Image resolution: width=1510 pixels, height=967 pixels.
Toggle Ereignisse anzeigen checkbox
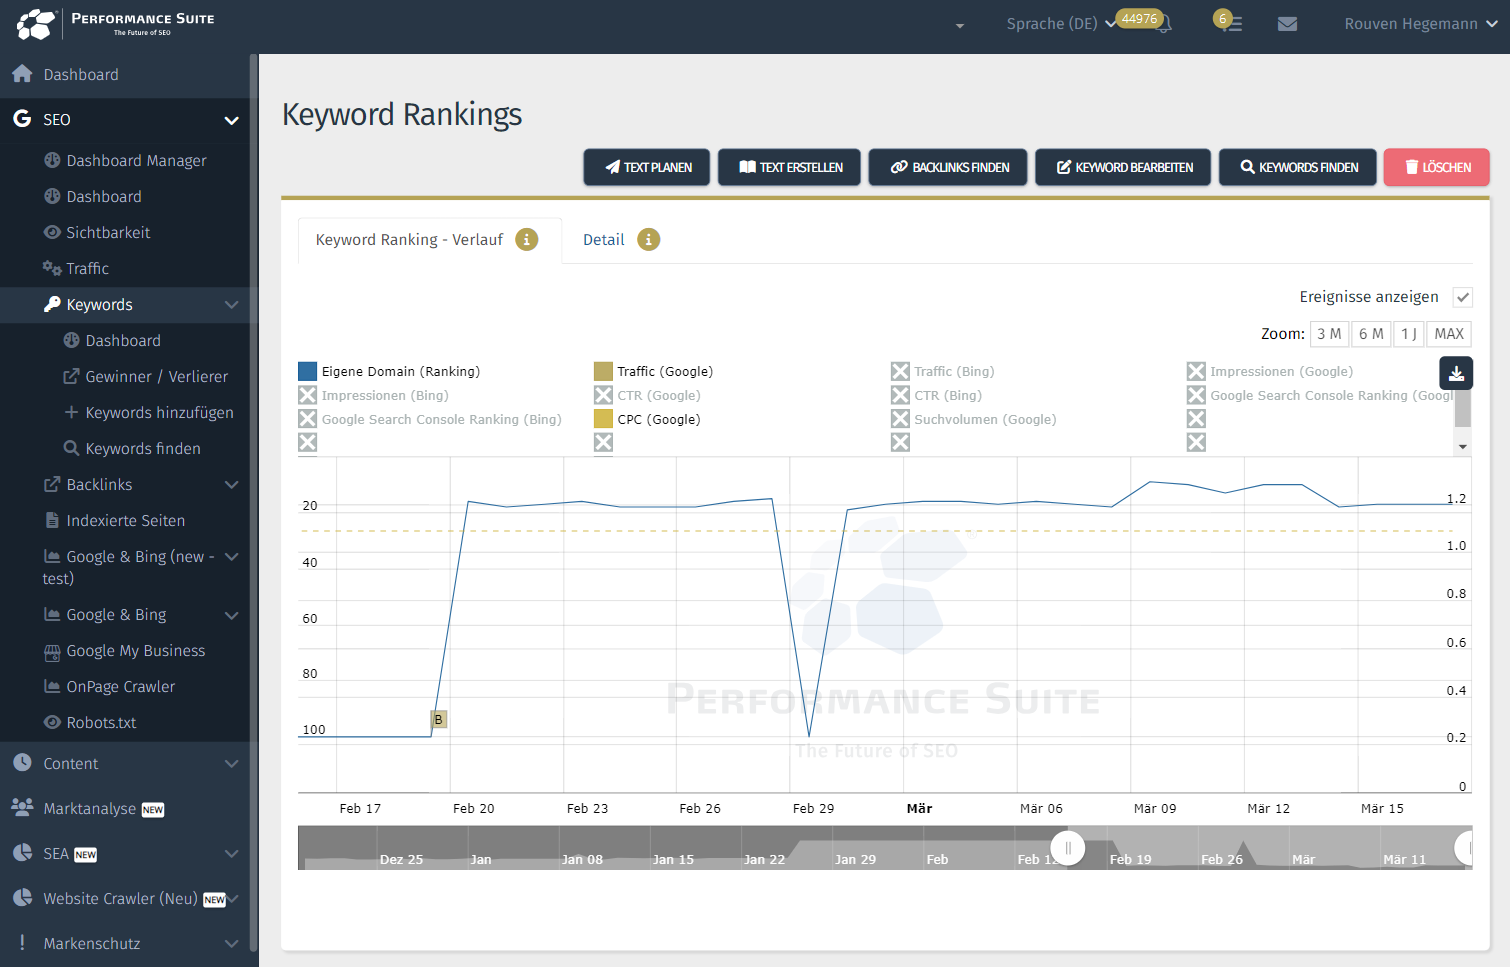(x=1463, y=297)
